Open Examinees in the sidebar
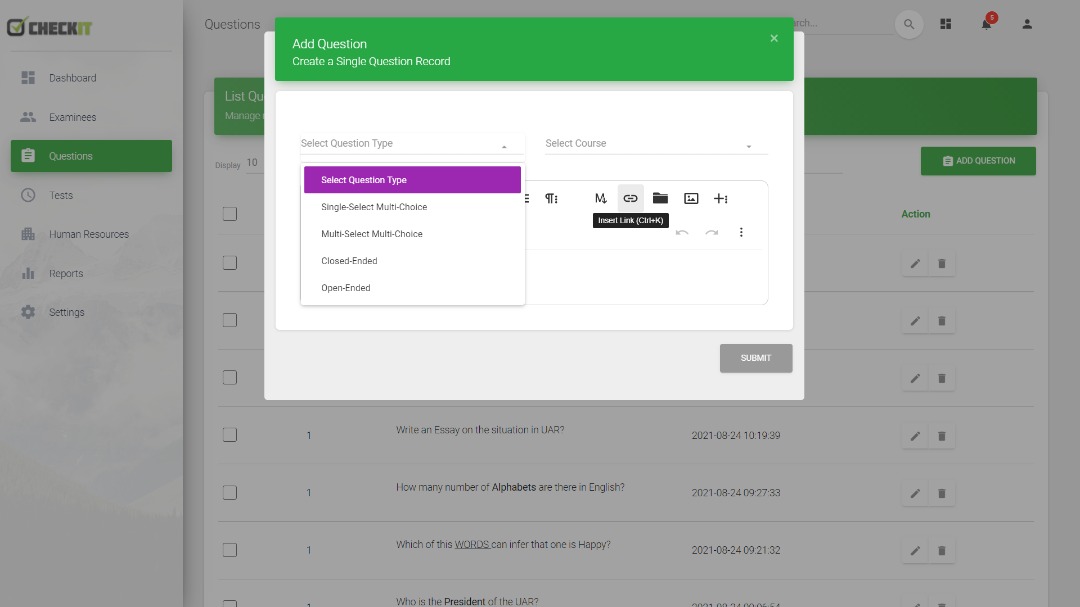 tap(91, 117)
